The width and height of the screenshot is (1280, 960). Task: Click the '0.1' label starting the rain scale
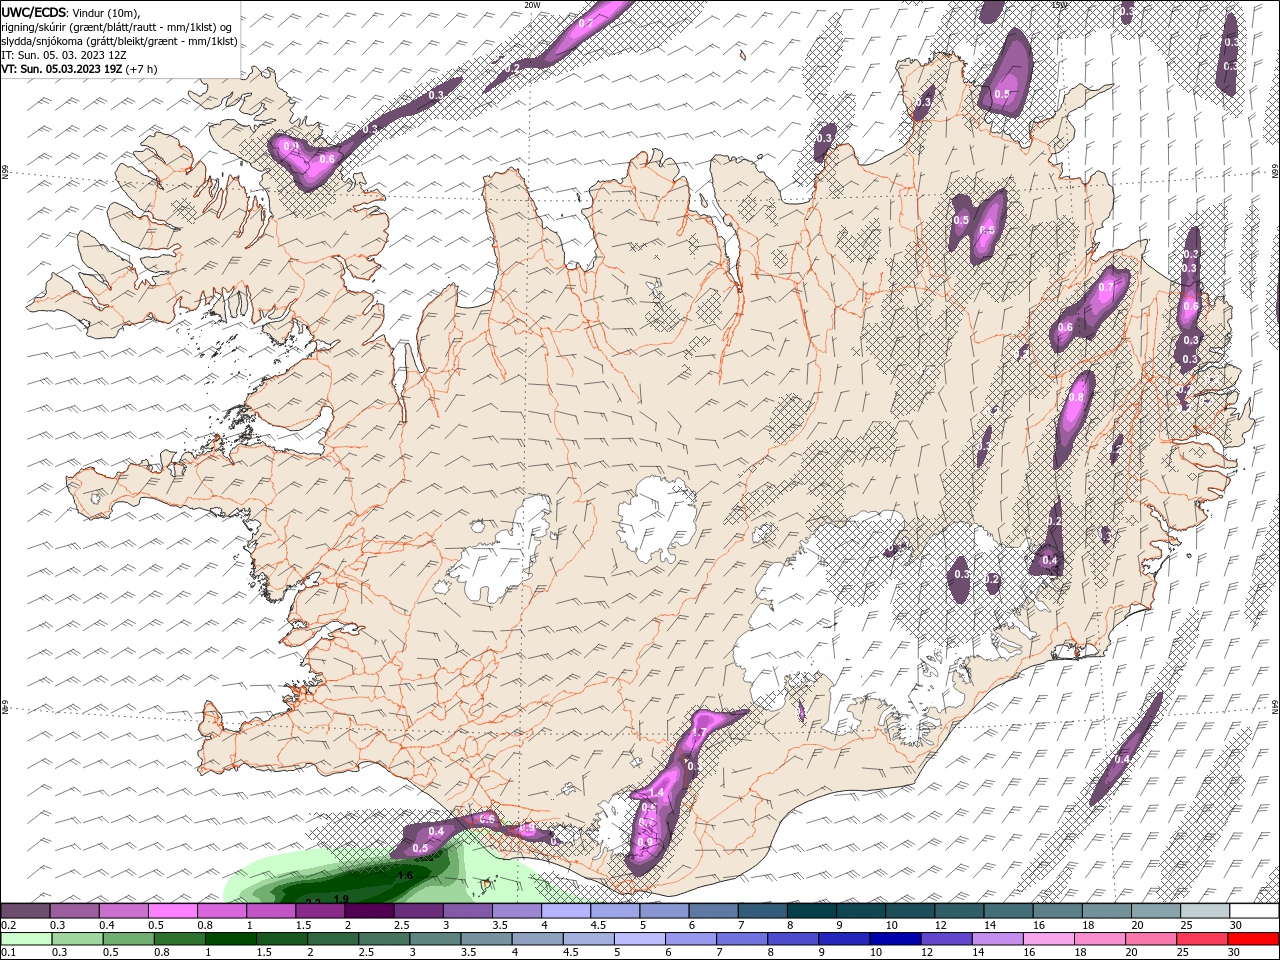click(9, 953)
